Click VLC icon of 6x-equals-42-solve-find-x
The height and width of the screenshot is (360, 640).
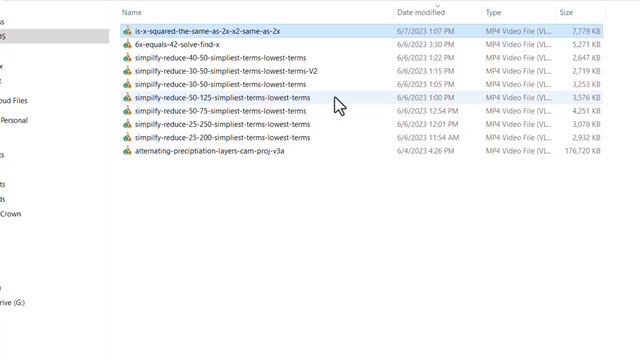pyautogui.click(x=127, y=44)
